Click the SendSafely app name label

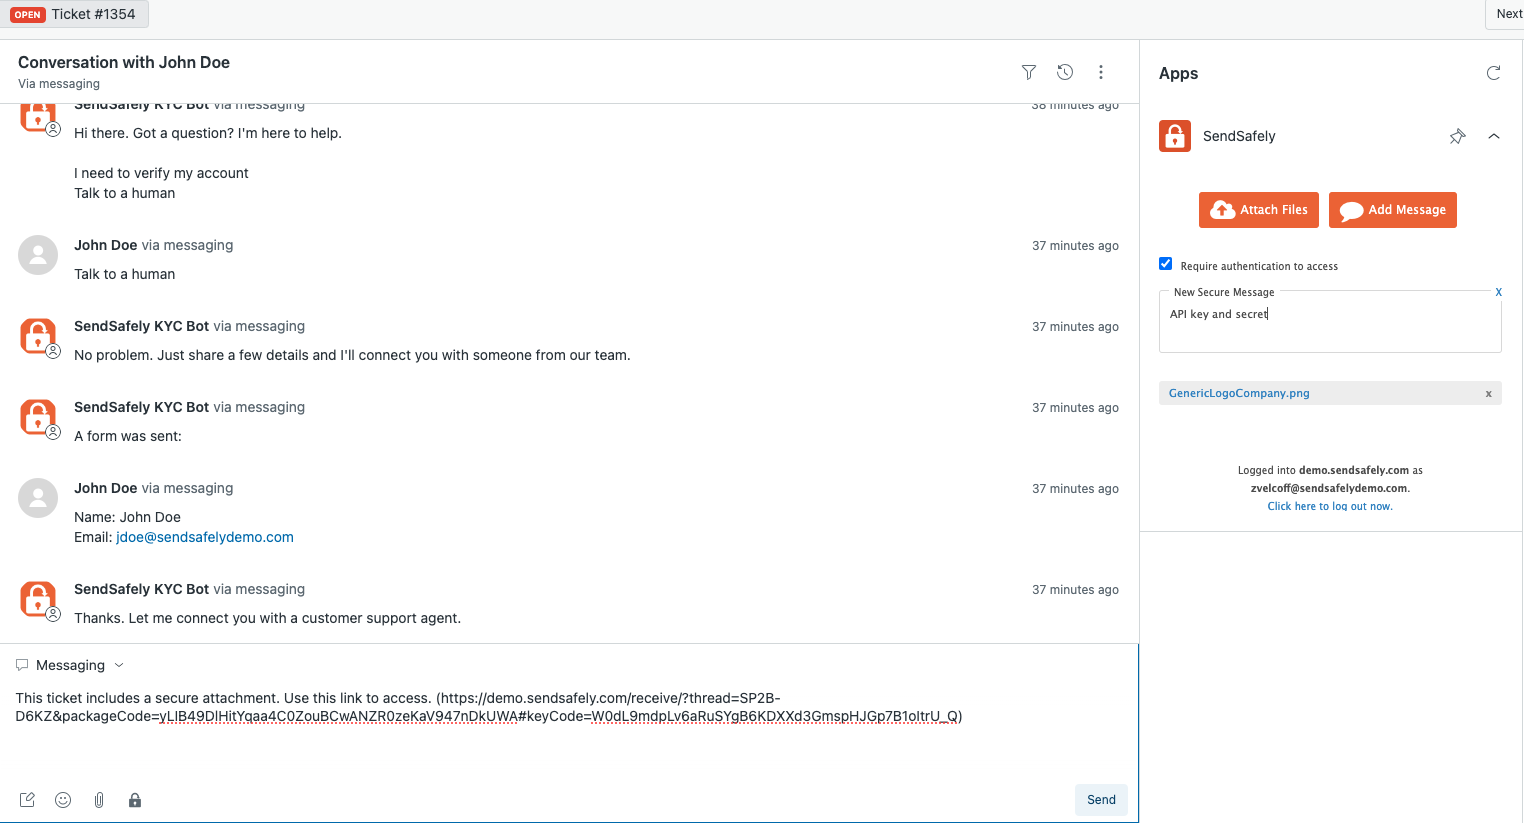click(1239, 136)
